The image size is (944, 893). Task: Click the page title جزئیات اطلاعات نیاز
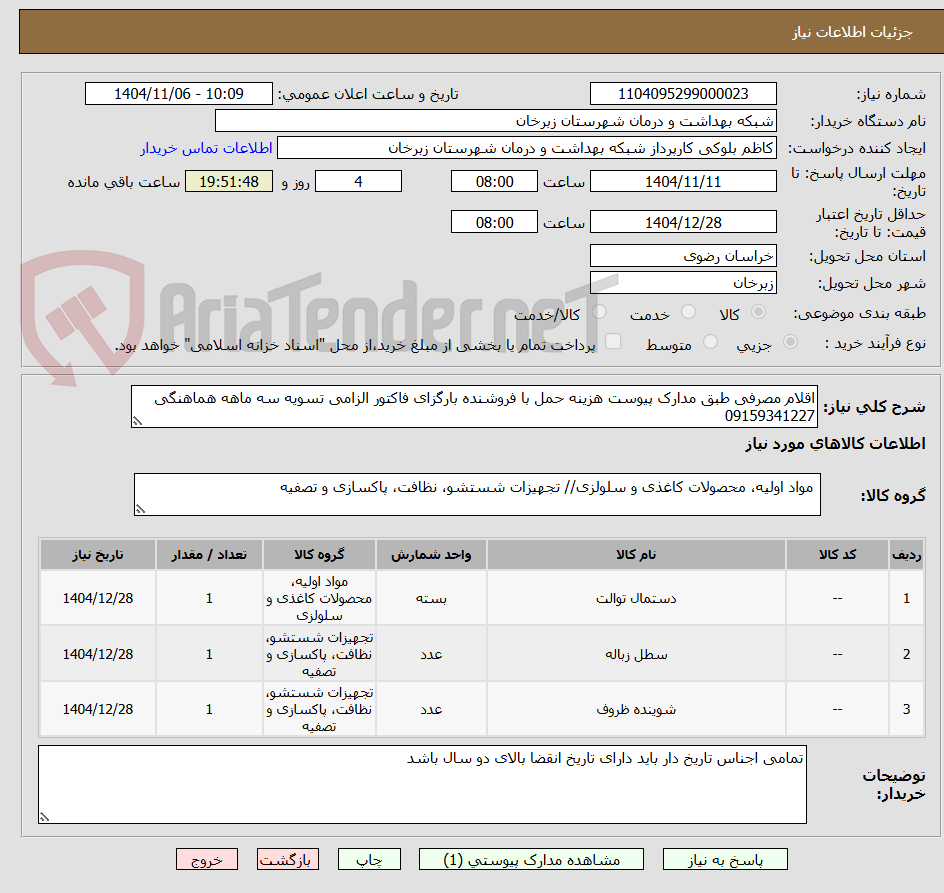(x=852, y=32)
